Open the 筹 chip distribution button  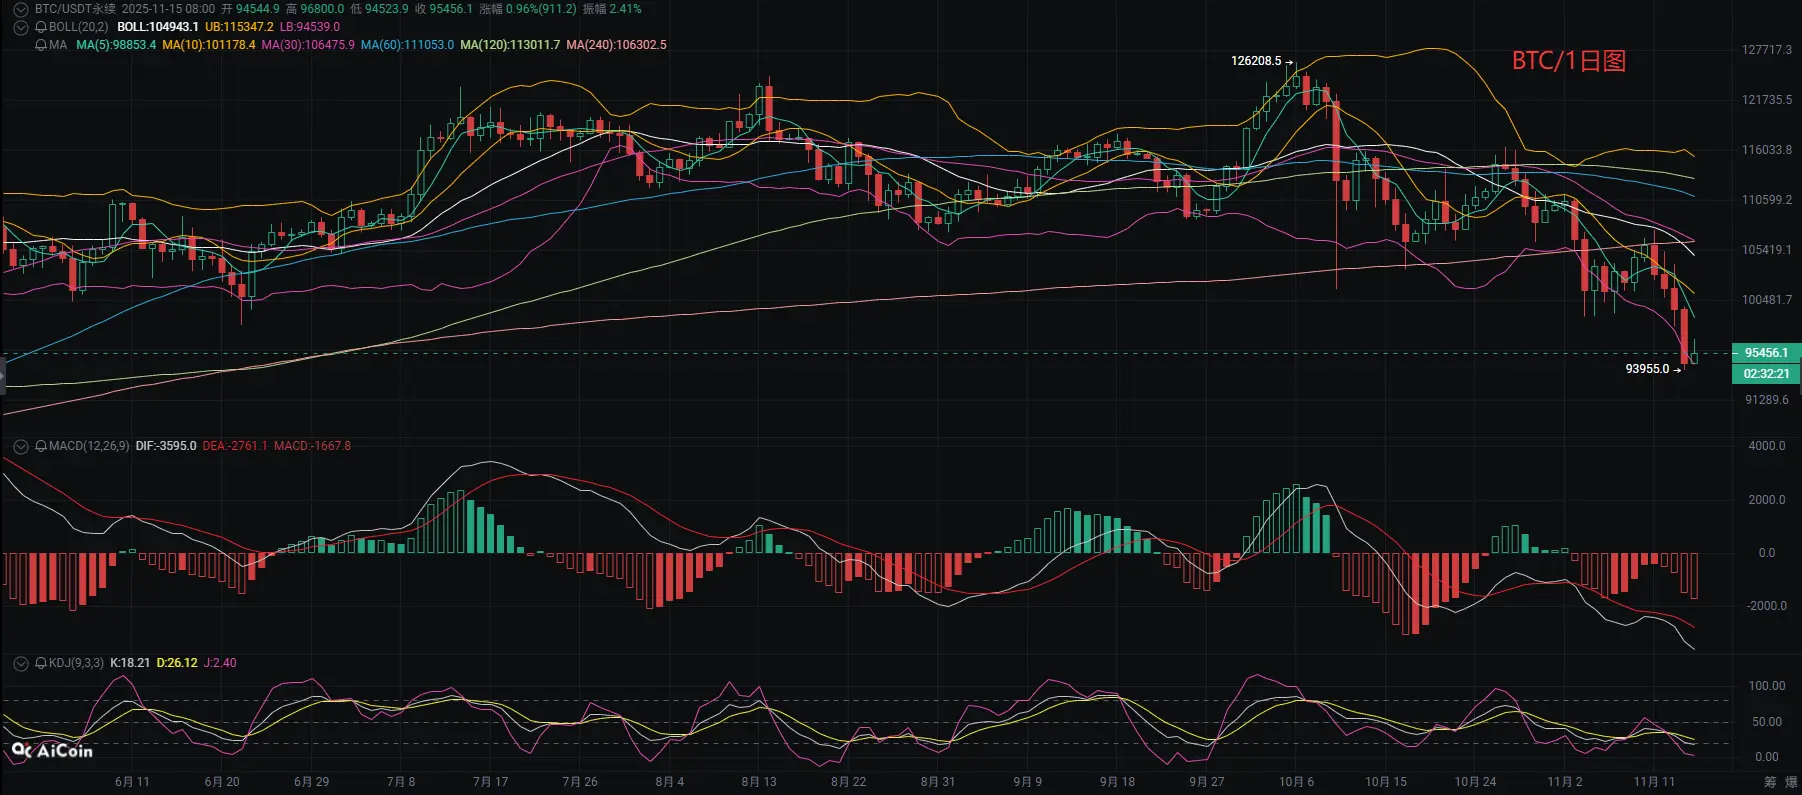click(x=1770, y=782)
